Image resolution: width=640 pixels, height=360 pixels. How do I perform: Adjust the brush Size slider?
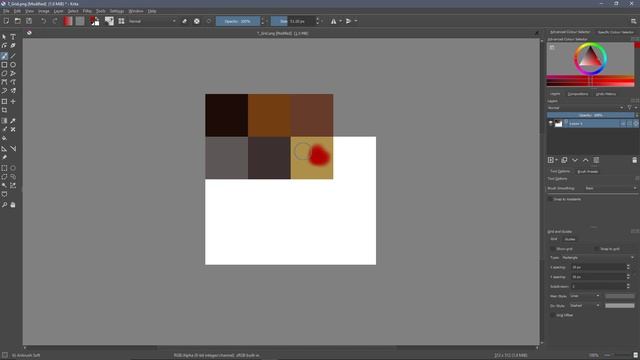click(293, 21)
